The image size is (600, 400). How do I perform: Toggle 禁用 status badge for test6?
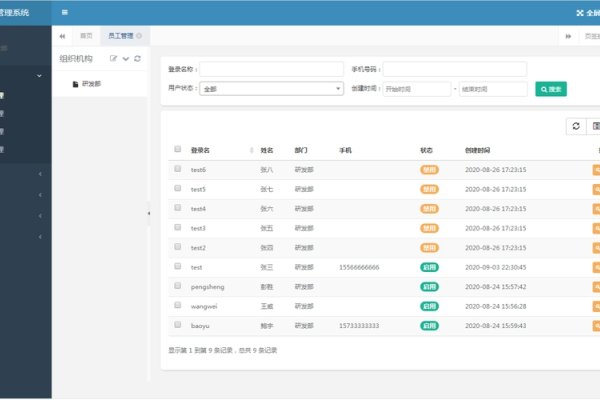coord(429,170)
